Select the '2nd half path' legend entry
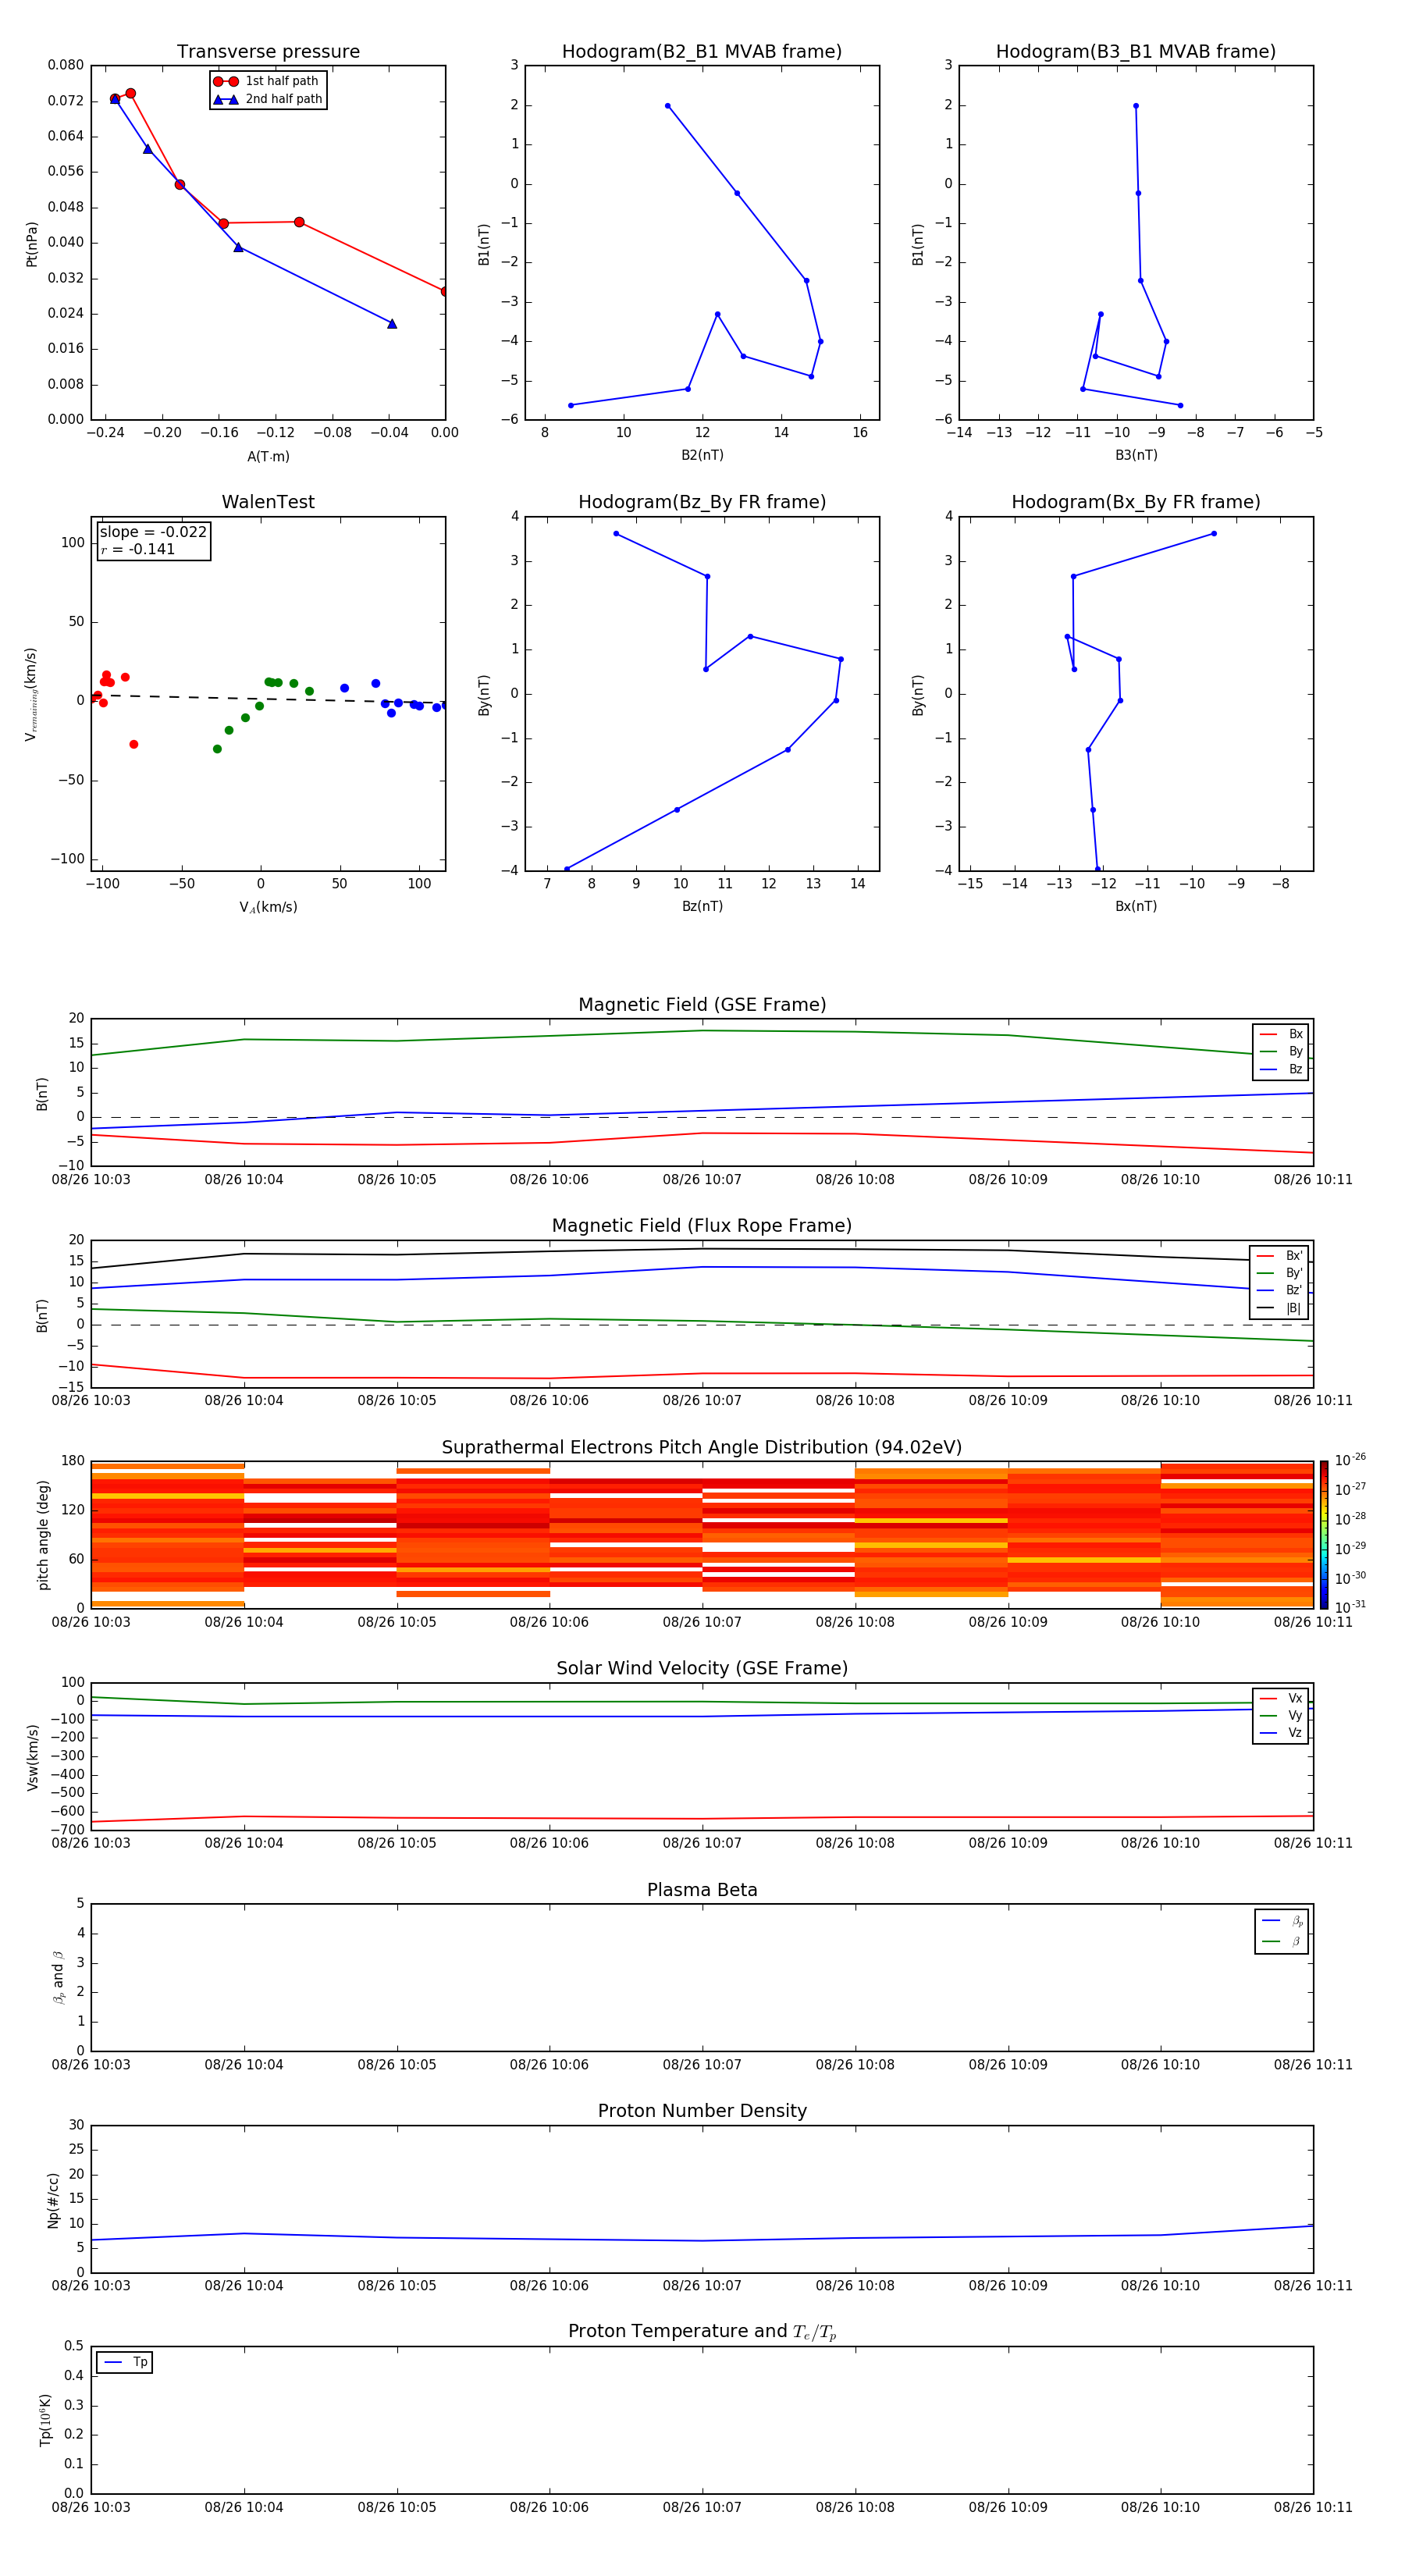This screenshot has width=1405, height=2576. 268,99
